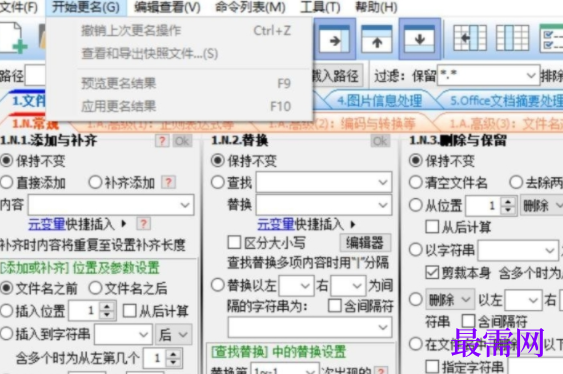The image size is (563, 374).
Task: Click the 编辑器 button
Action: (x=365, y=243)
